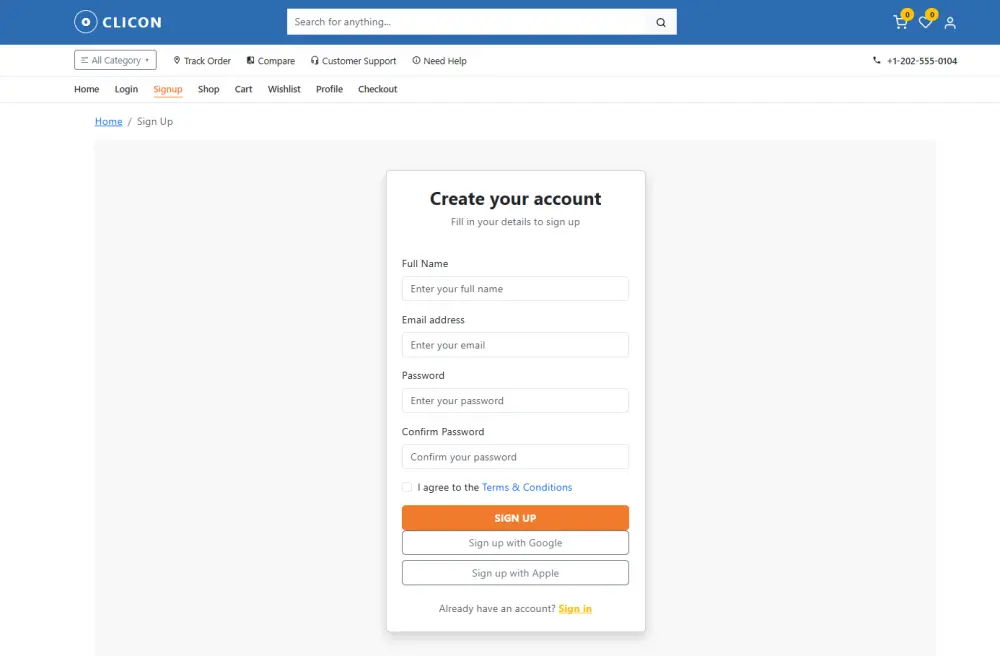Click the search magnifier icon

point(661,22)
